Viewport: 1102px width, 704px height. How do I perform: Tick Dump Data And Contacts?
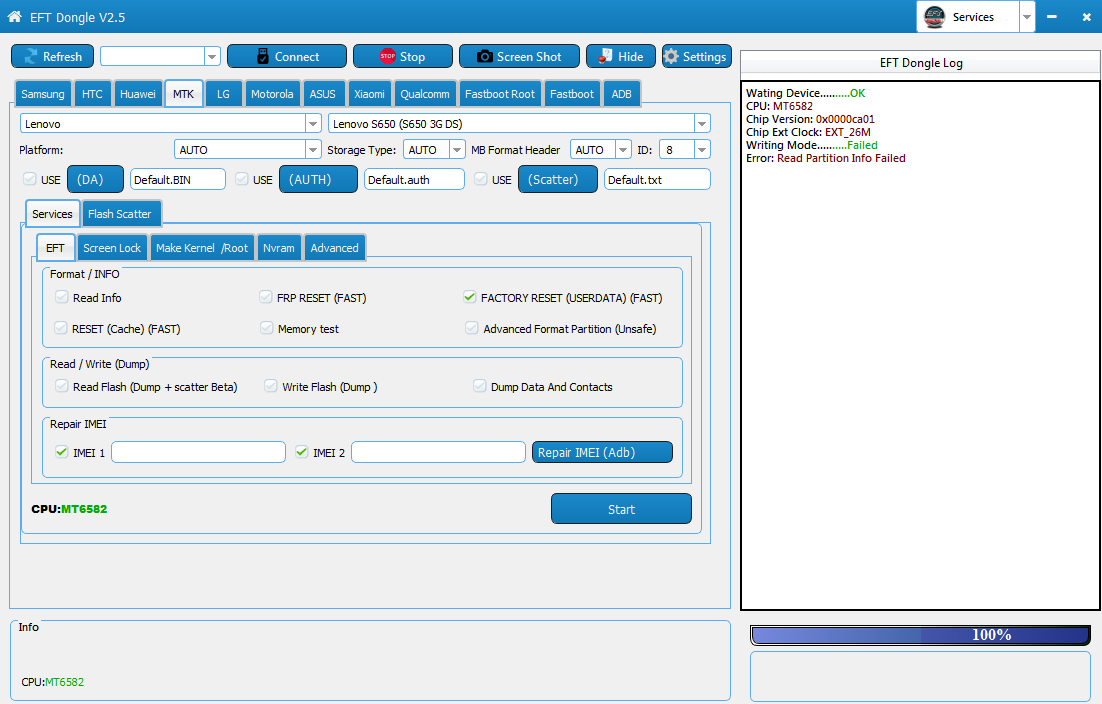[x=479, y=386]
